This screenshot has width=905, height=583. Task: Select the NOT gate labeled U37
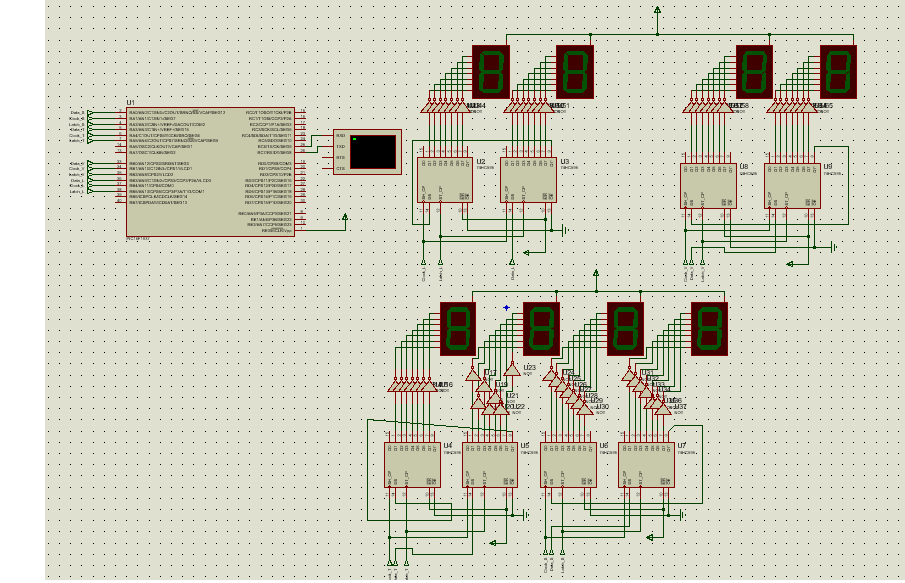(x=663, y=409)
